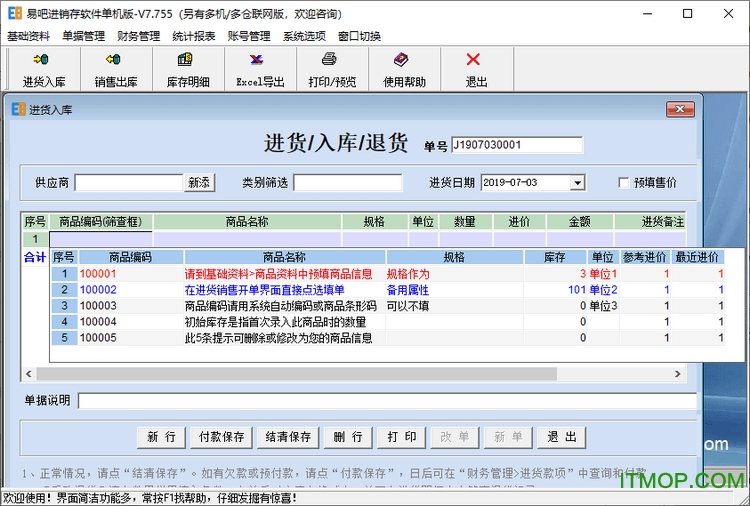Viewport: 750px width, 506px height.
Task: Open the 销售出库 toolbar icon
Action: [x=116, y=70]
